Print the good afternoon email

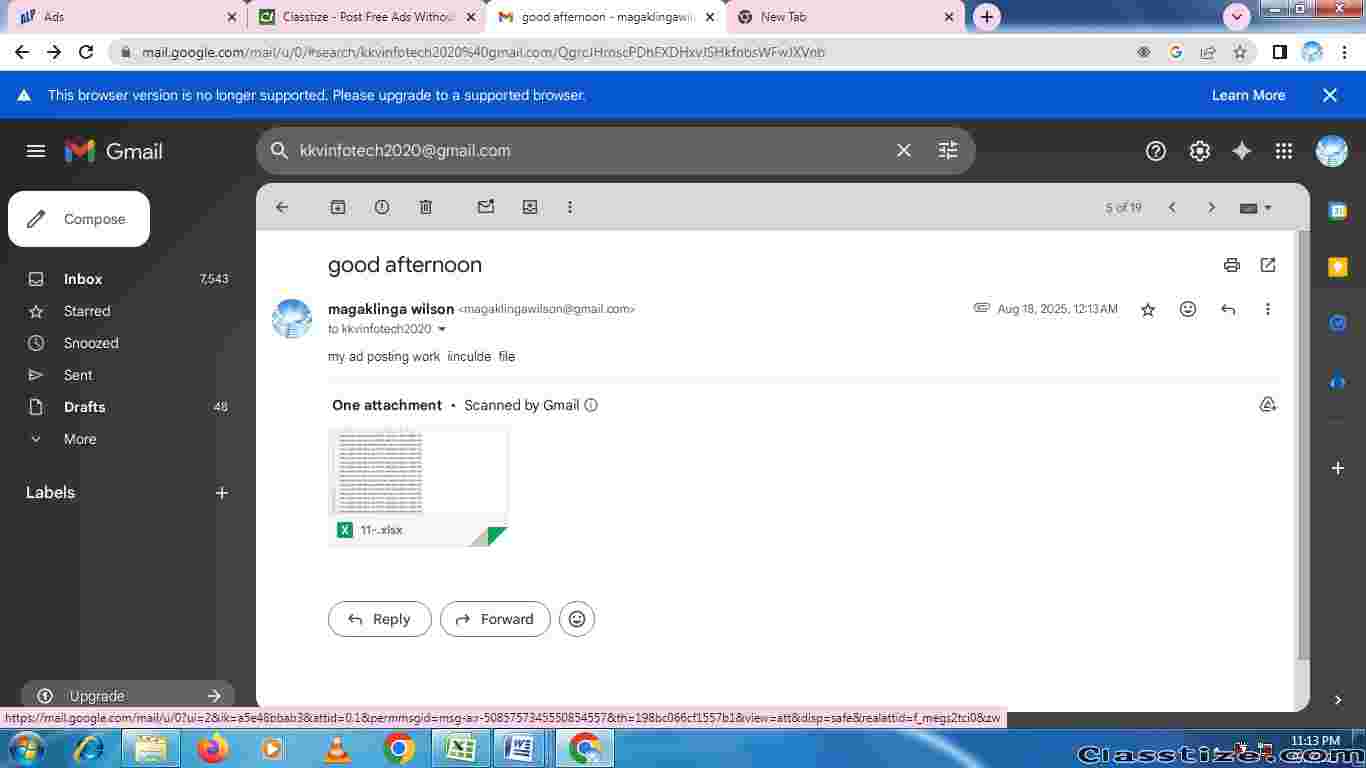coord(1231,265)
